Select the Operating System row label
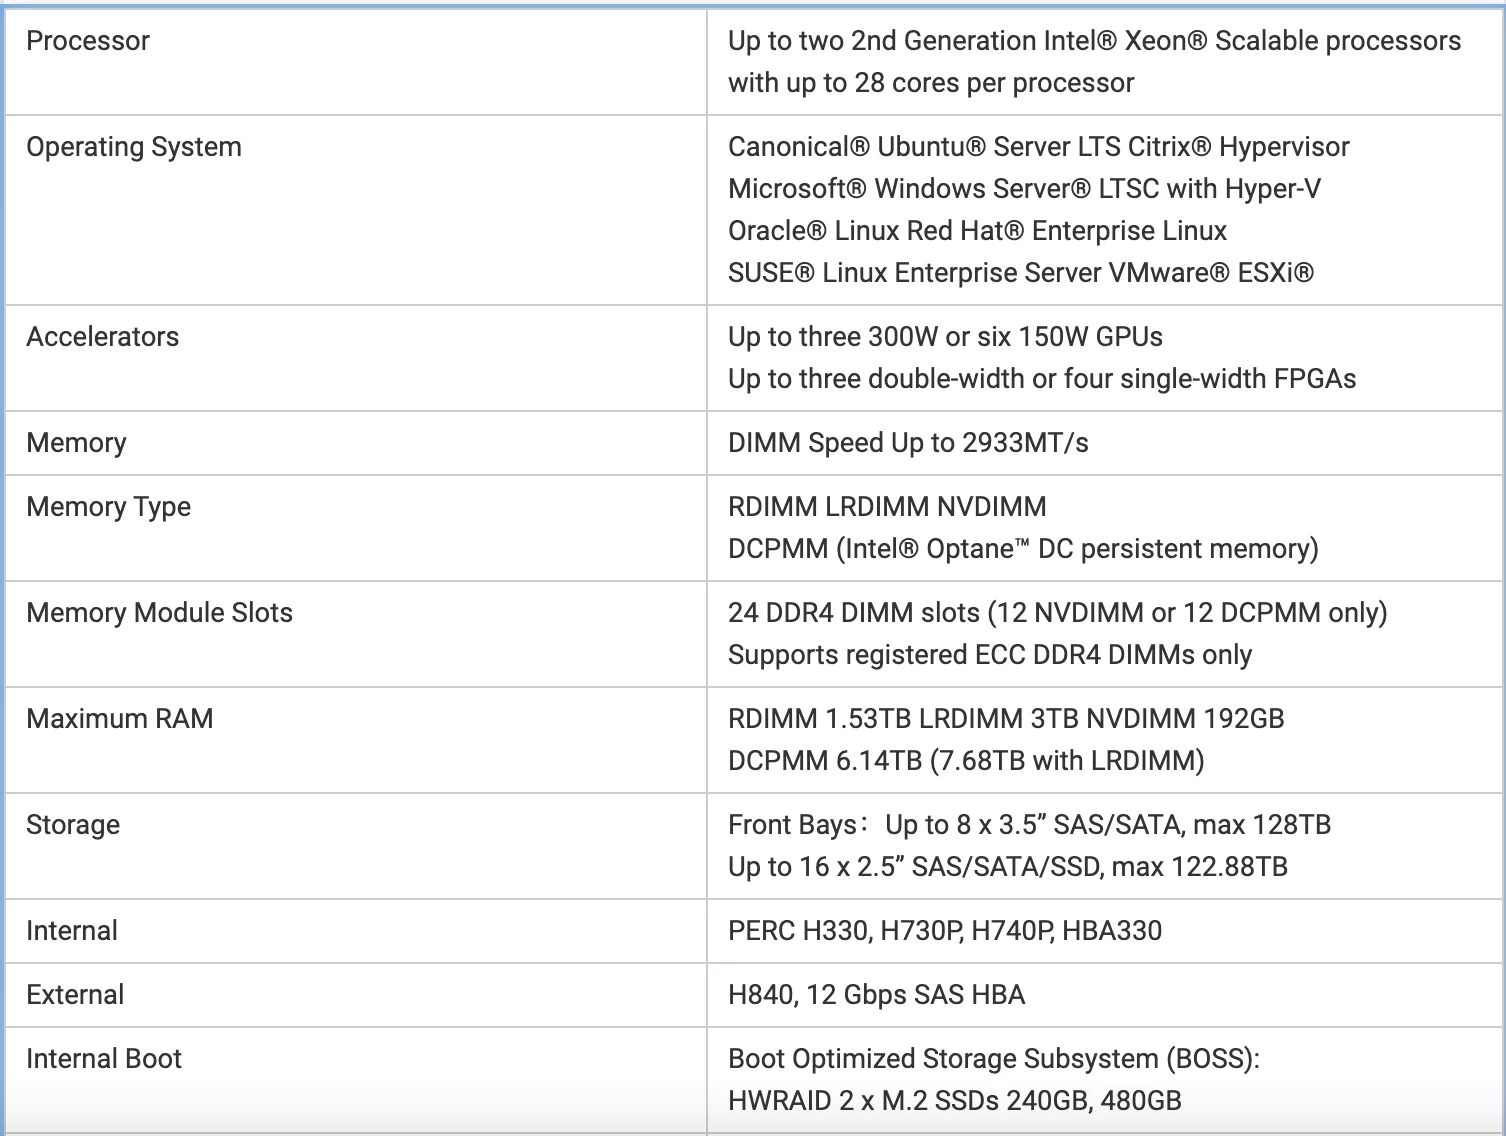 pyautogui.click(x=134, y=147)
